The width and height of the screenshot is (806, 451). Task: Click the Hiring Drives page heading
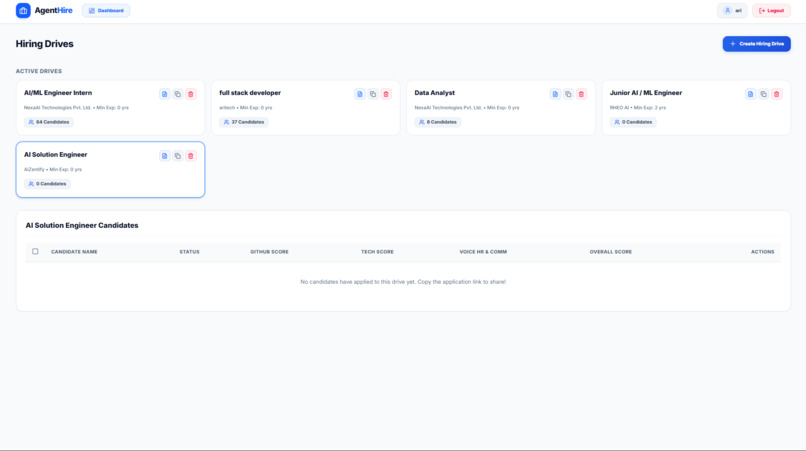[44, 44]
